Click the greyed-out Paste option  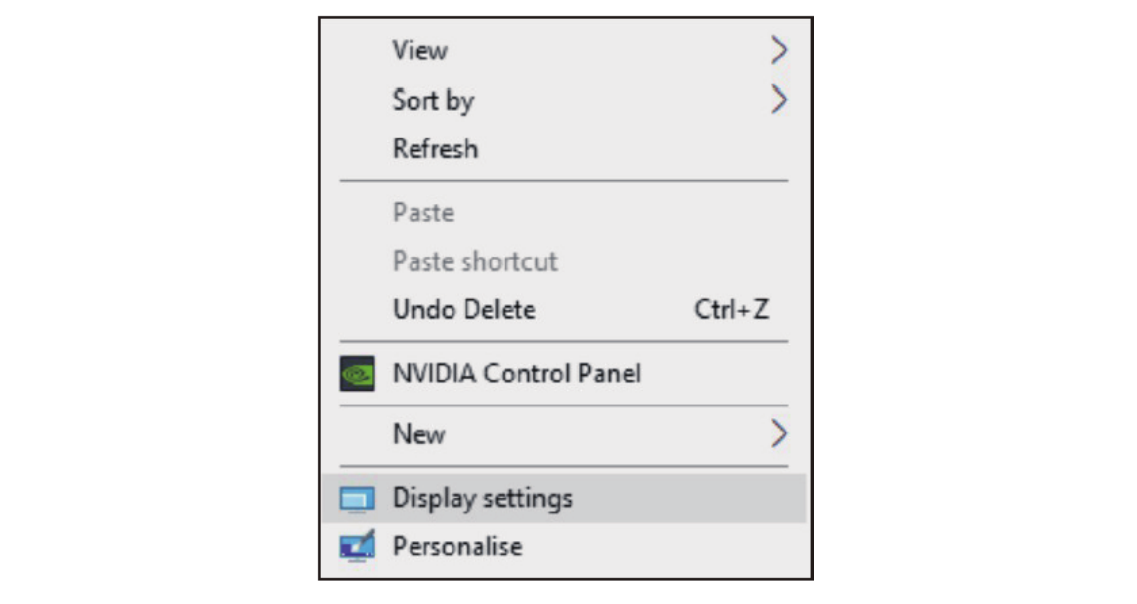coord(423,213)
